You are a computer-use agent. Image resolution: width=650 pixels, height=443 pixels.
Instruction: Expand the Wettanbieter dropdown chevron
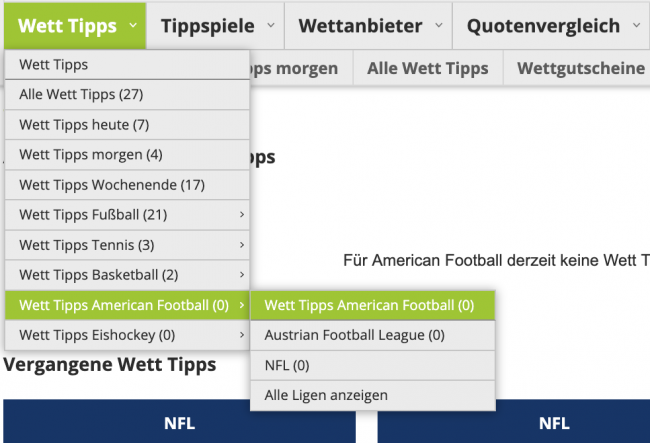(438, 27)
